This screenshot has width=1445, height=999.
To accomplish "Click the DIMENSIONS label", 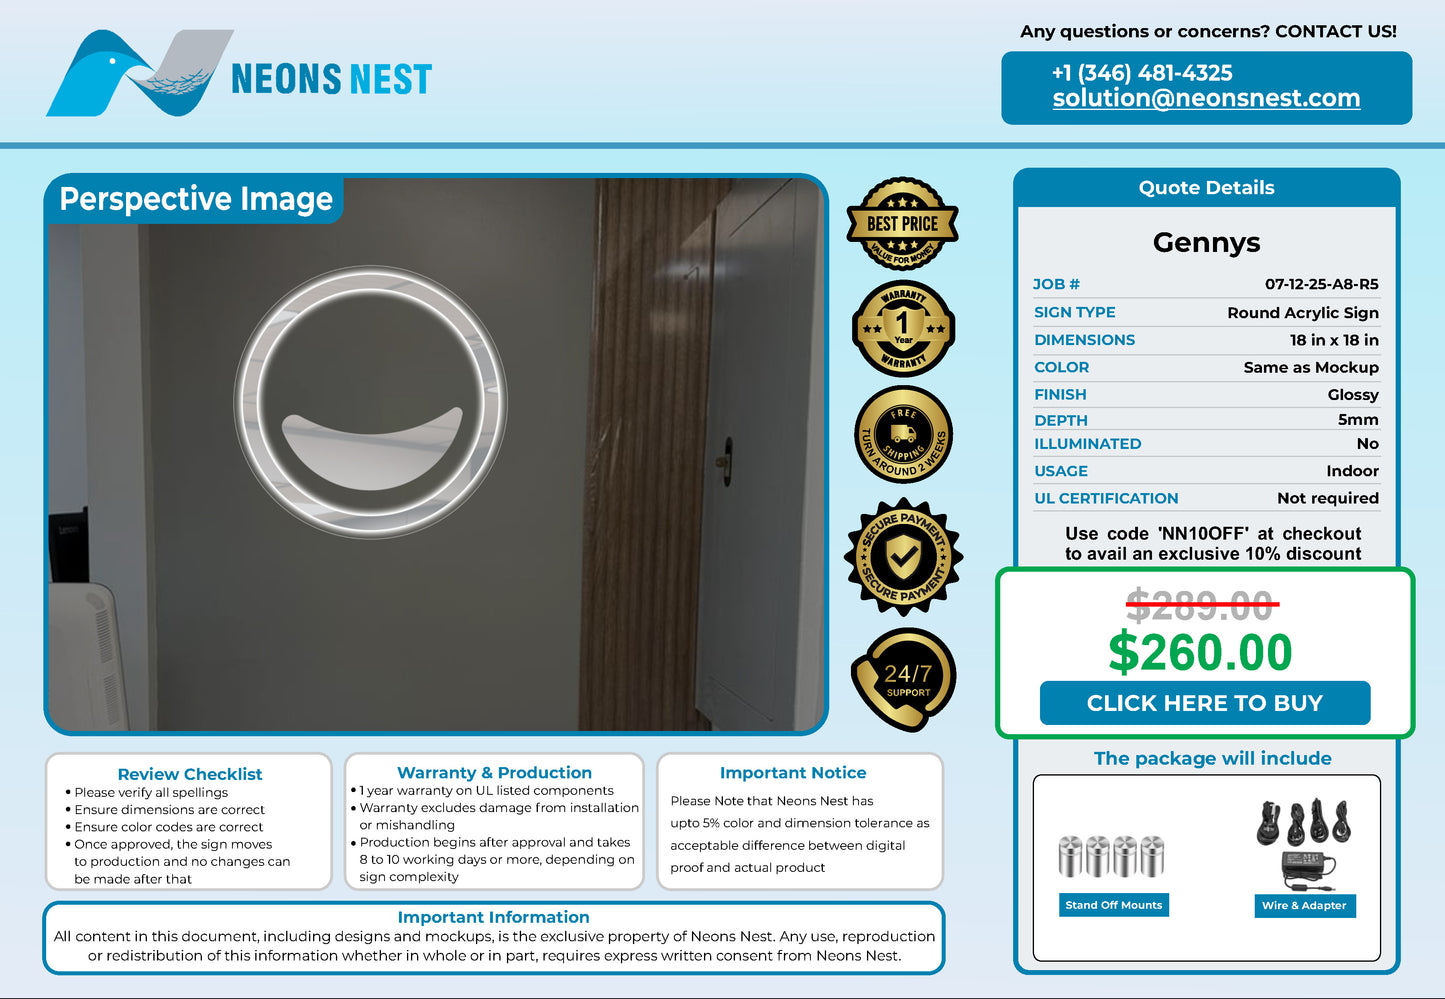I will 1085,340.
